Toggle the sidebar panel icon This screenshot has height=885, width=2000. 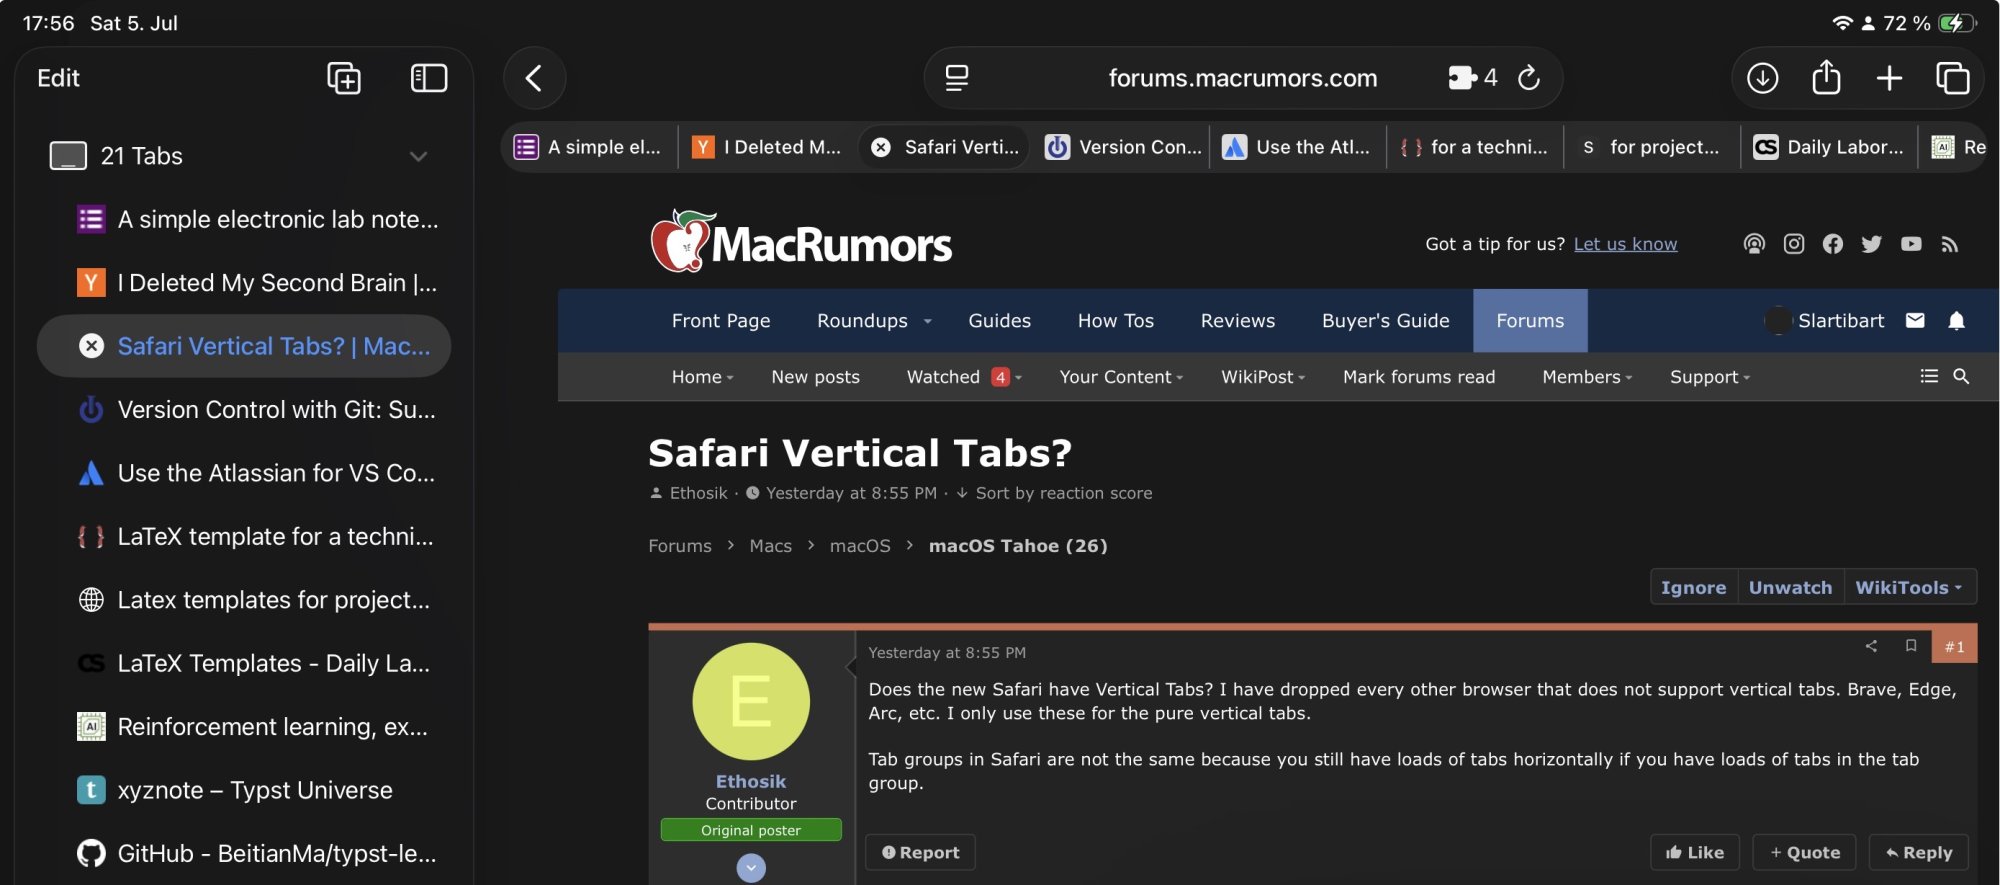coord(429,78)
